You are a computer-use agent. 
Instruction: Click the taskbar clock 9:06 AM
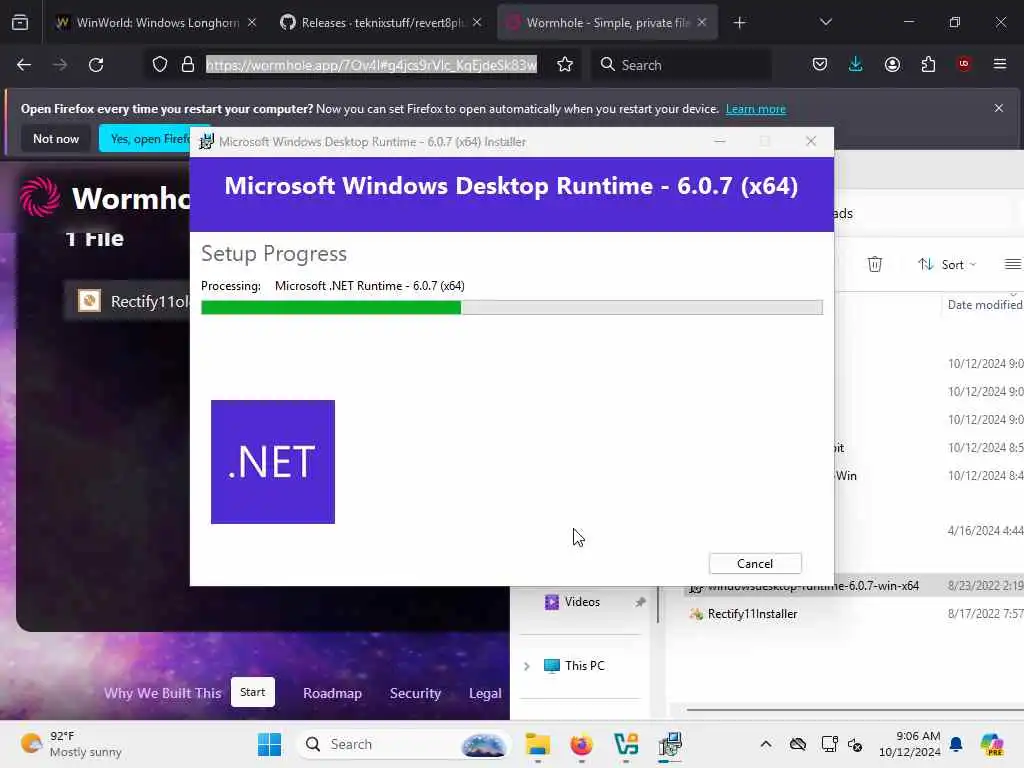coord(910,744)
